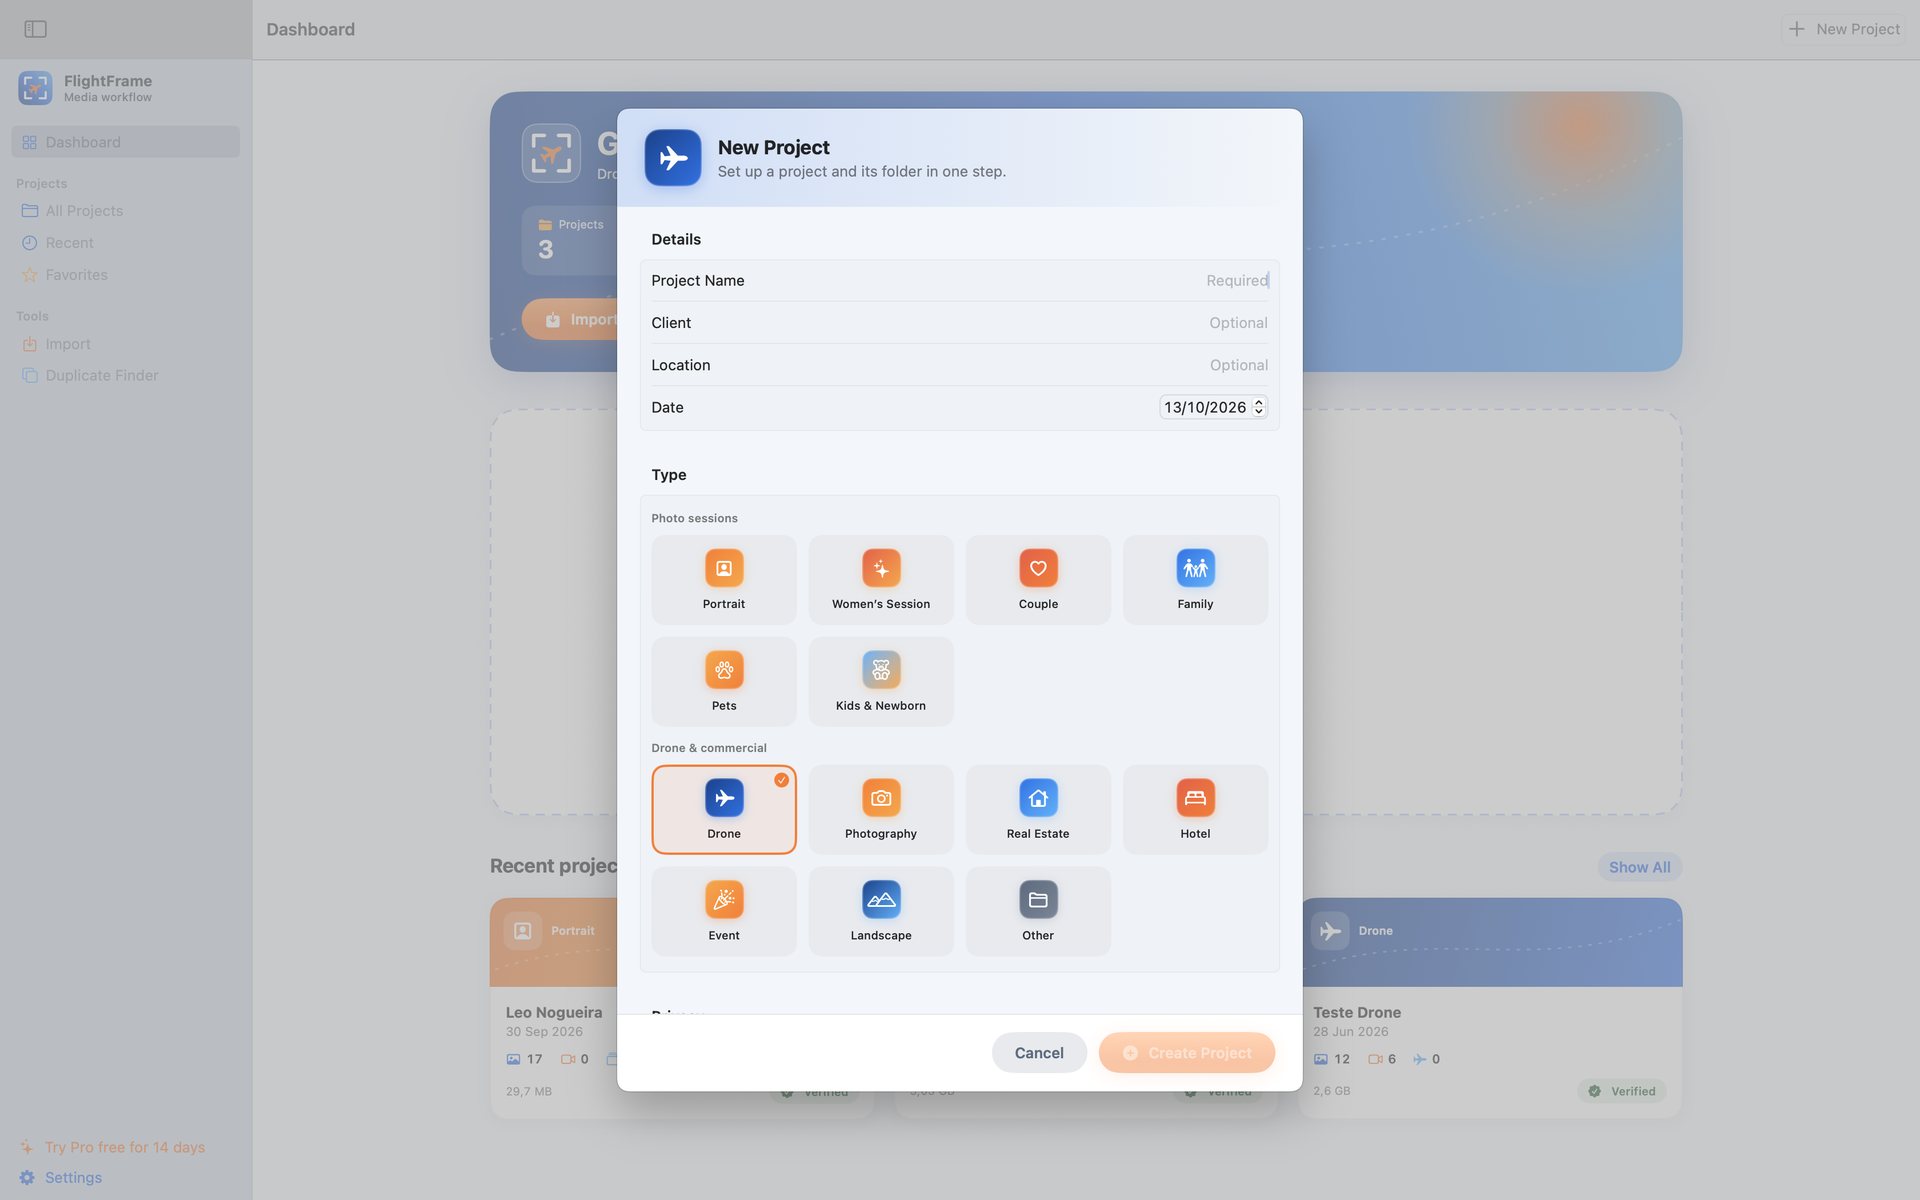Click the Projects count tile
This screenshot has height=1200, width=1920.
click(570, 240)
